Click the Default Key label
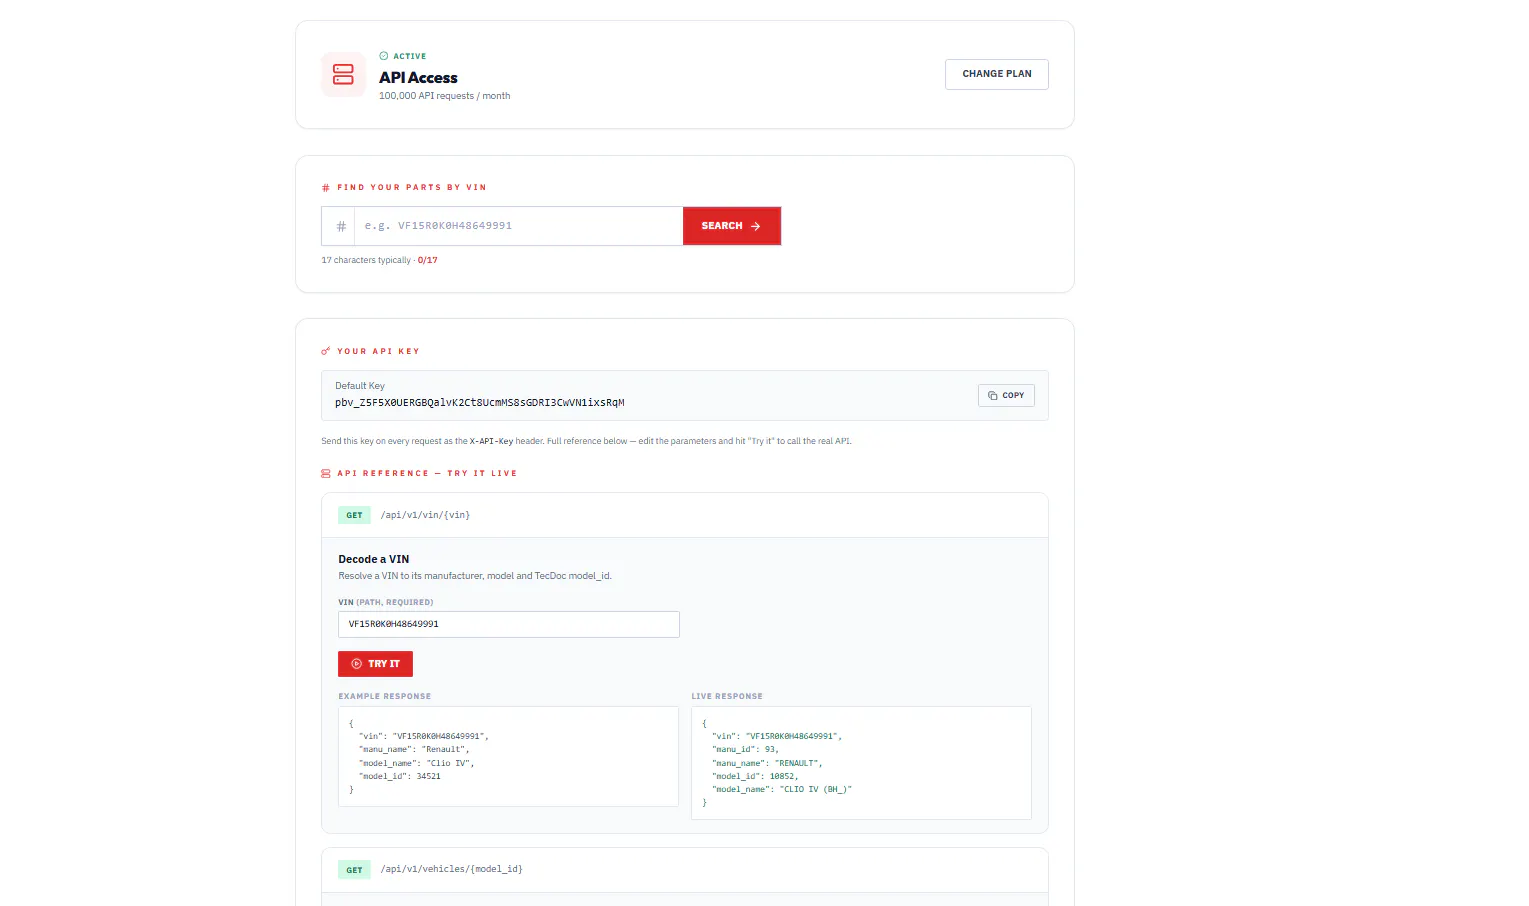Viewport: 1529px width, 906px height. pos(359,386)
